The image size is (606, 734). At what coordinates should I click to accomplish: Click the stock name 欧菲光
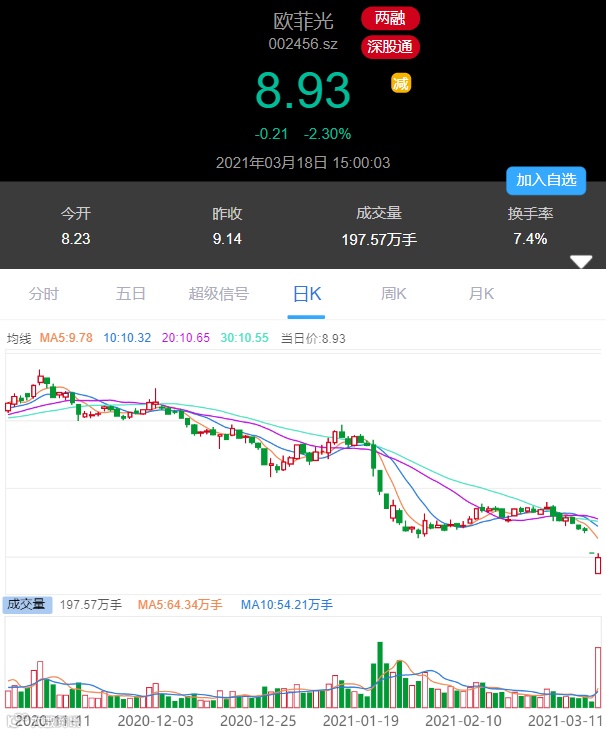303,21
